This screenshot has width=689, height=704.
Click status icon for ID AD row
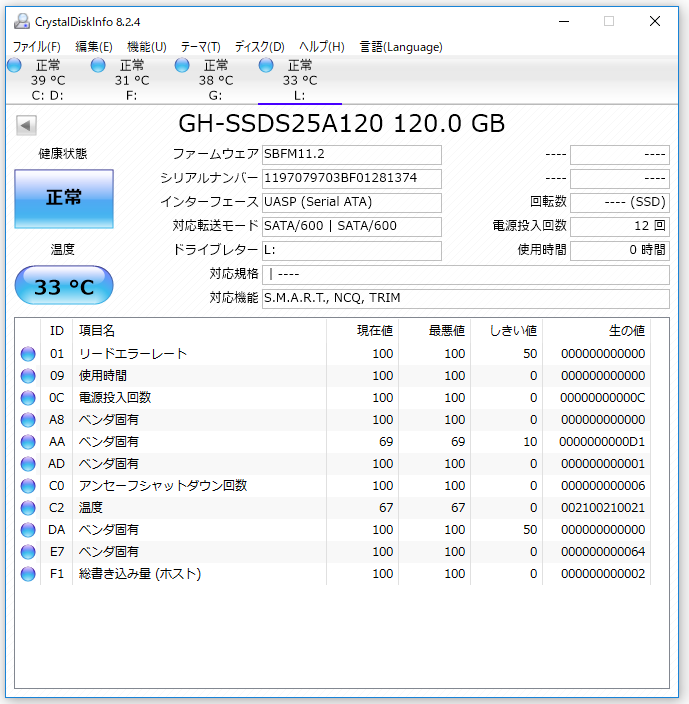[x=28, y=464]
